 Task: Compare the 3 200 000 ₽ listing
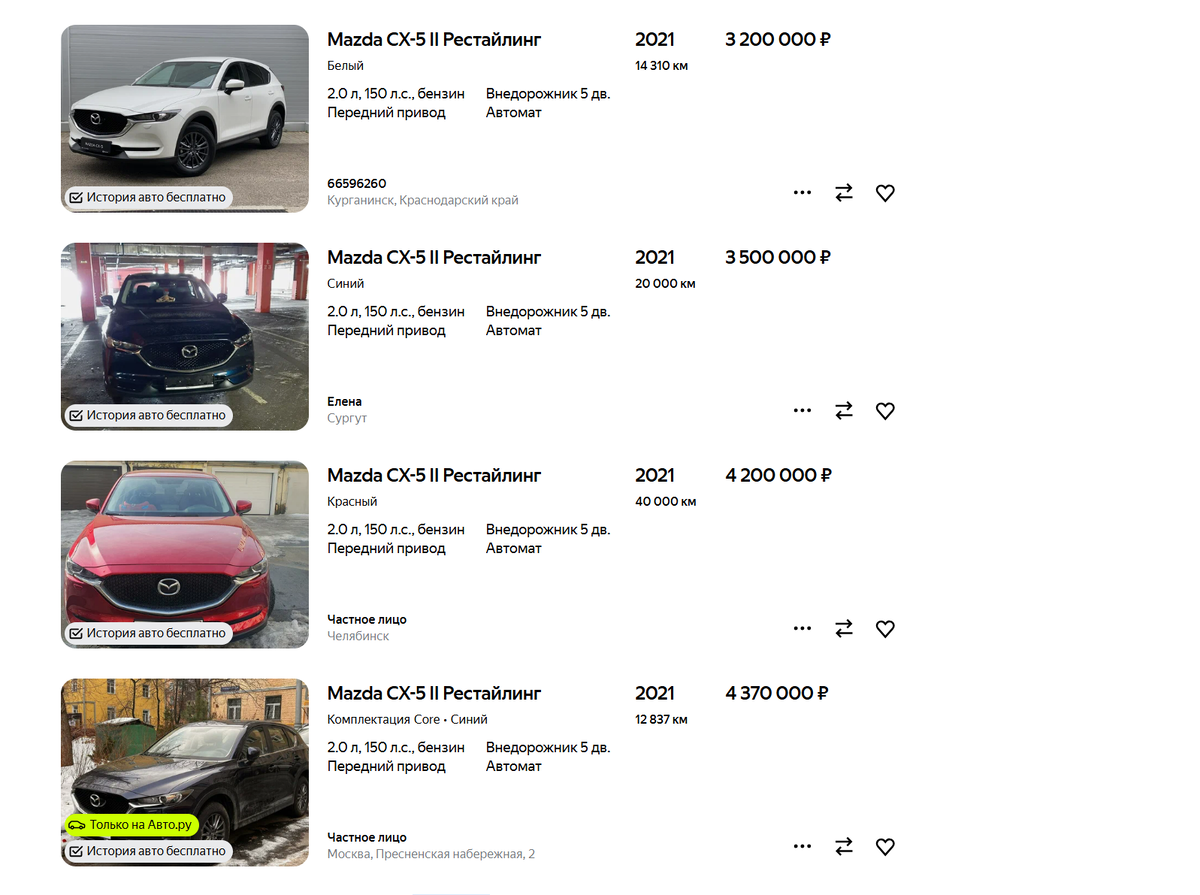(844, 193)
